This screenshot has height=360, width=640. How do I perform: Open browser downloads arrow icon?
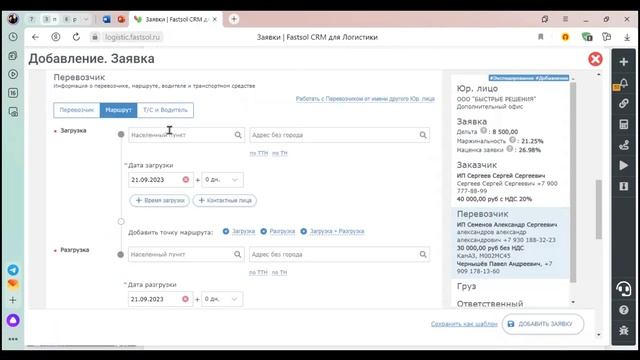point(627,37)
